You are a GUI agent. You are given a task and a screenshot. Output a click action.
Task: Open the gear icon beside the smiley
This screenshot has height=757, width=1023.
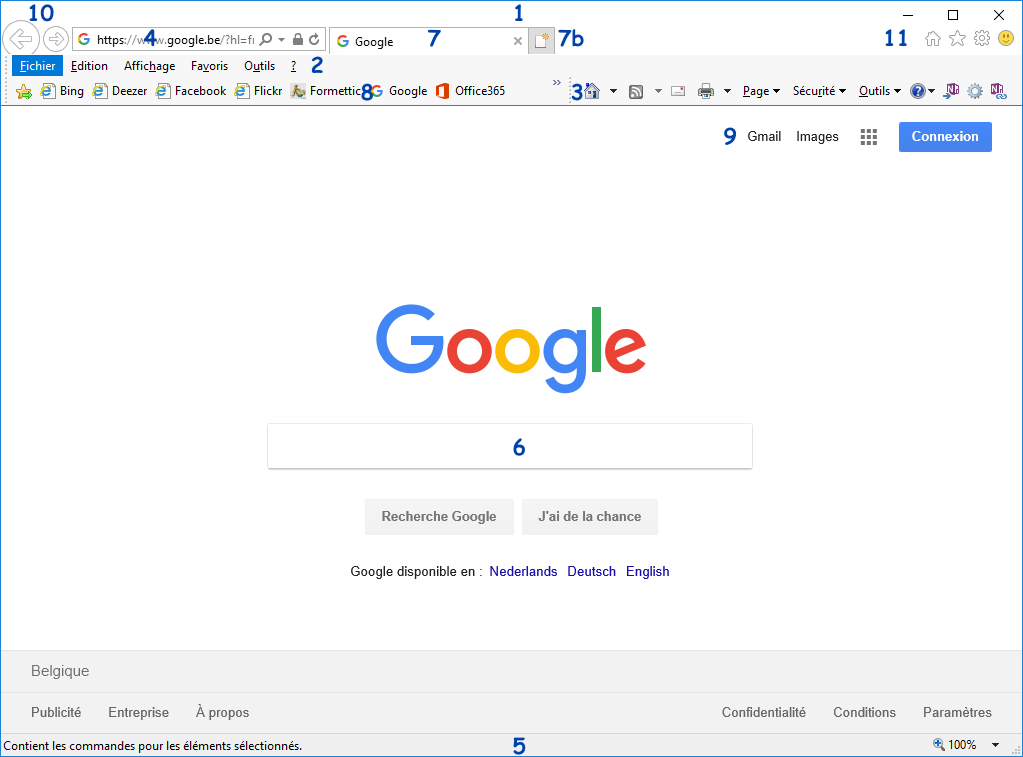[x=982, y=39]
